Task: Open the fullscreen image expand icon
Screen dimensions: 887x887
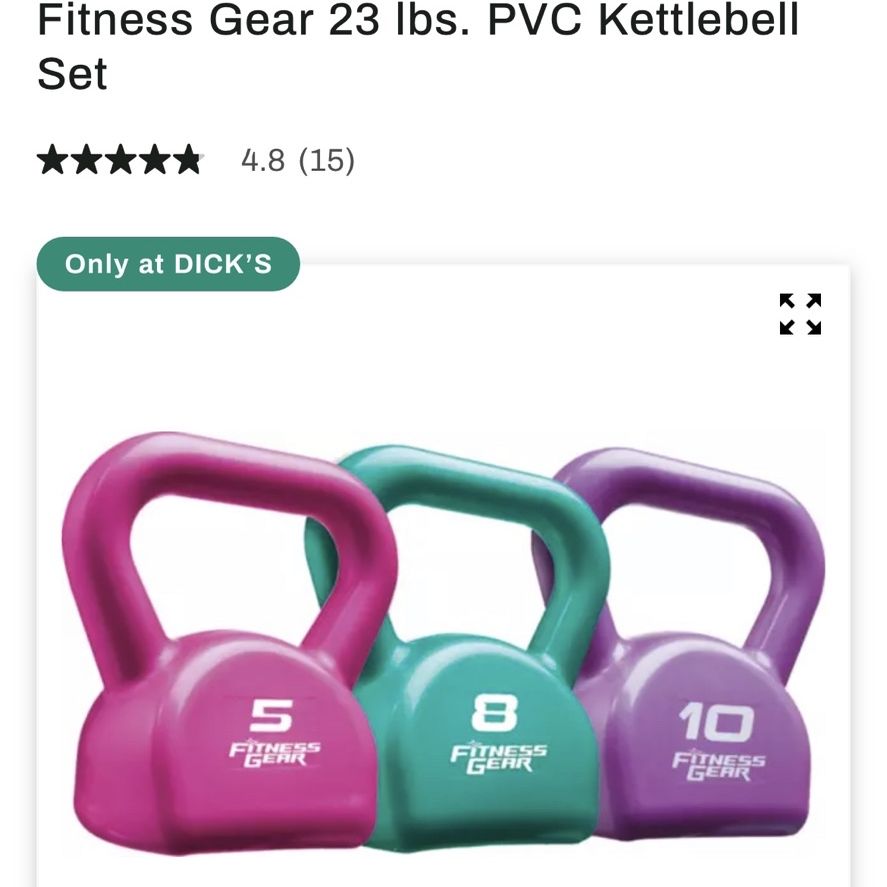Action: pos(800,314)
